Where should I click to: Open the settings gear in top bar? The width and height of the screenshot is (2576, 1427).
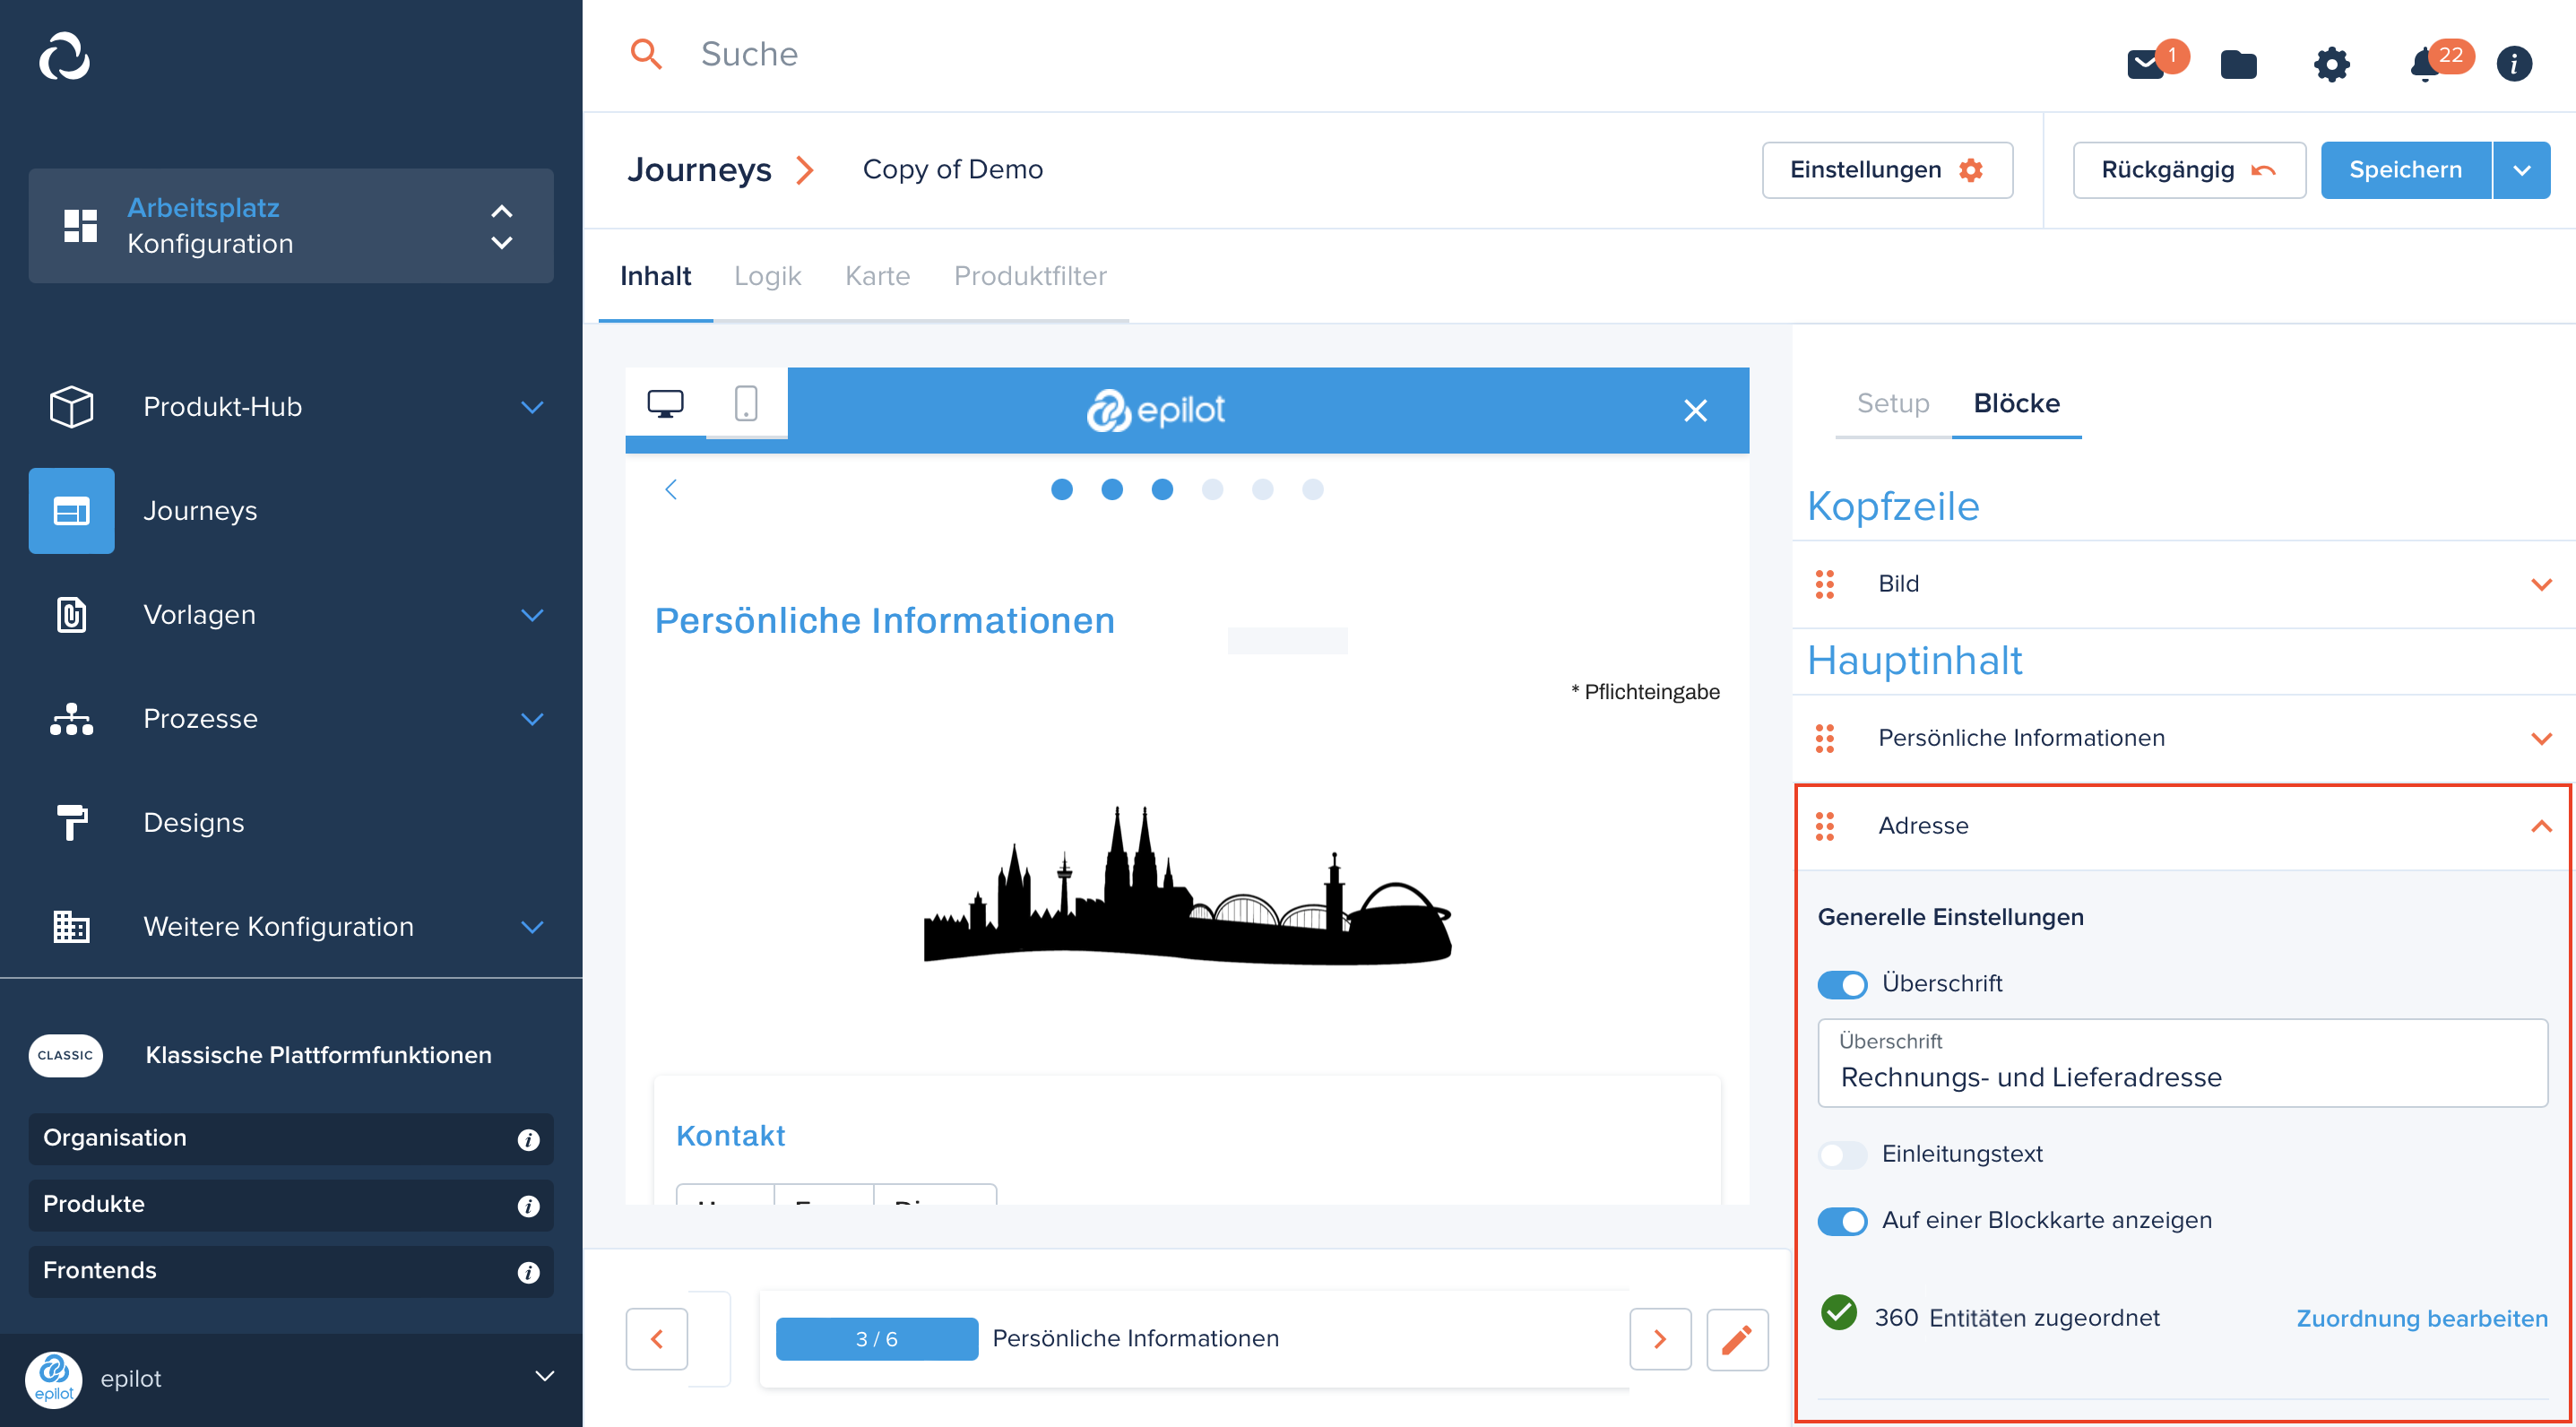[2331, 65]
